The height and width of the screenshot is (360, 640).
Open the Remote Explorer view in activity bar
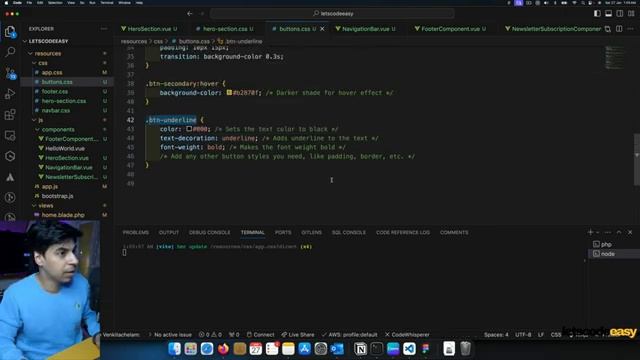click(10, 136)
